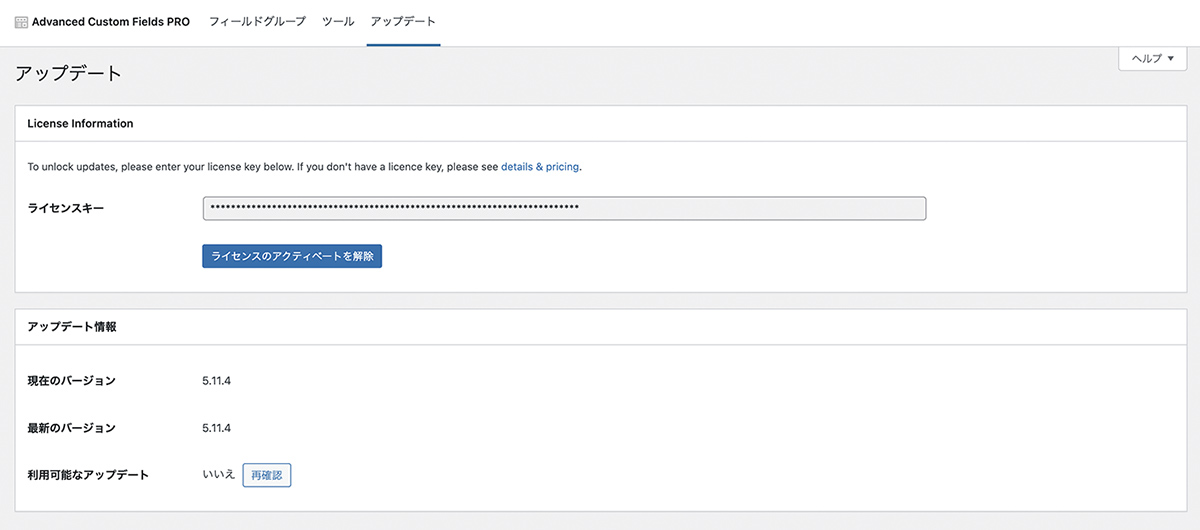Click the Advanced Custom Fields PRO title
Image resolution: width=1200 pixels, height=530 pixels.
(111, 22)
